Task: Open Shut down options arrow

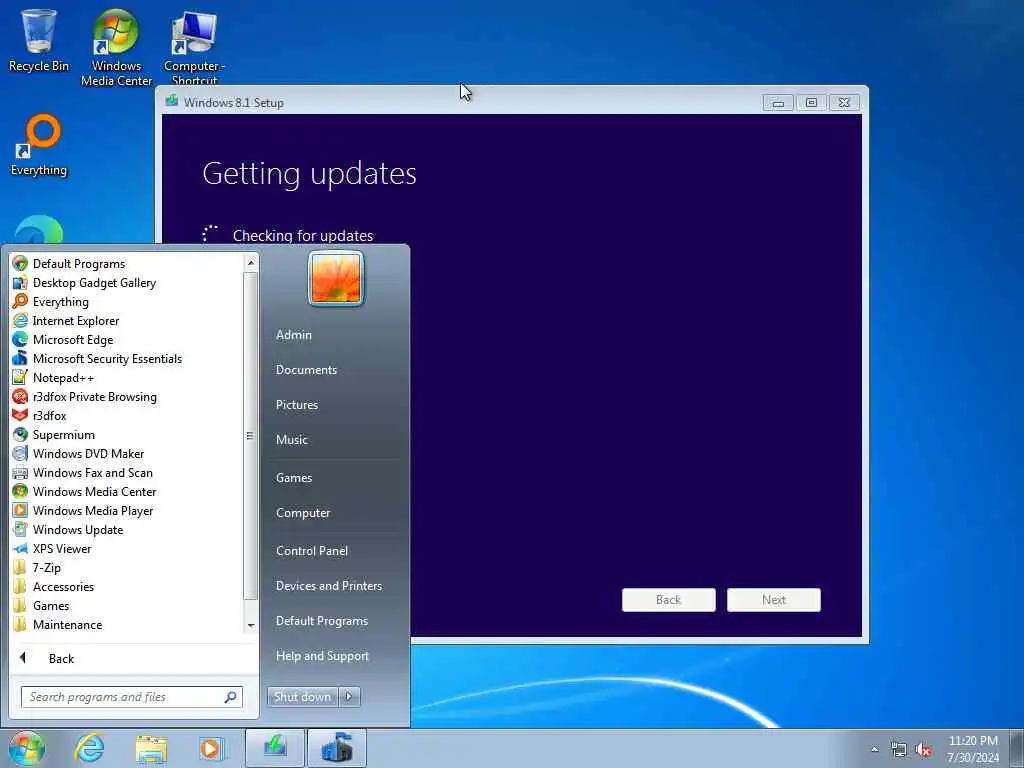Action: pyautogui.click(x=349, y=697)
